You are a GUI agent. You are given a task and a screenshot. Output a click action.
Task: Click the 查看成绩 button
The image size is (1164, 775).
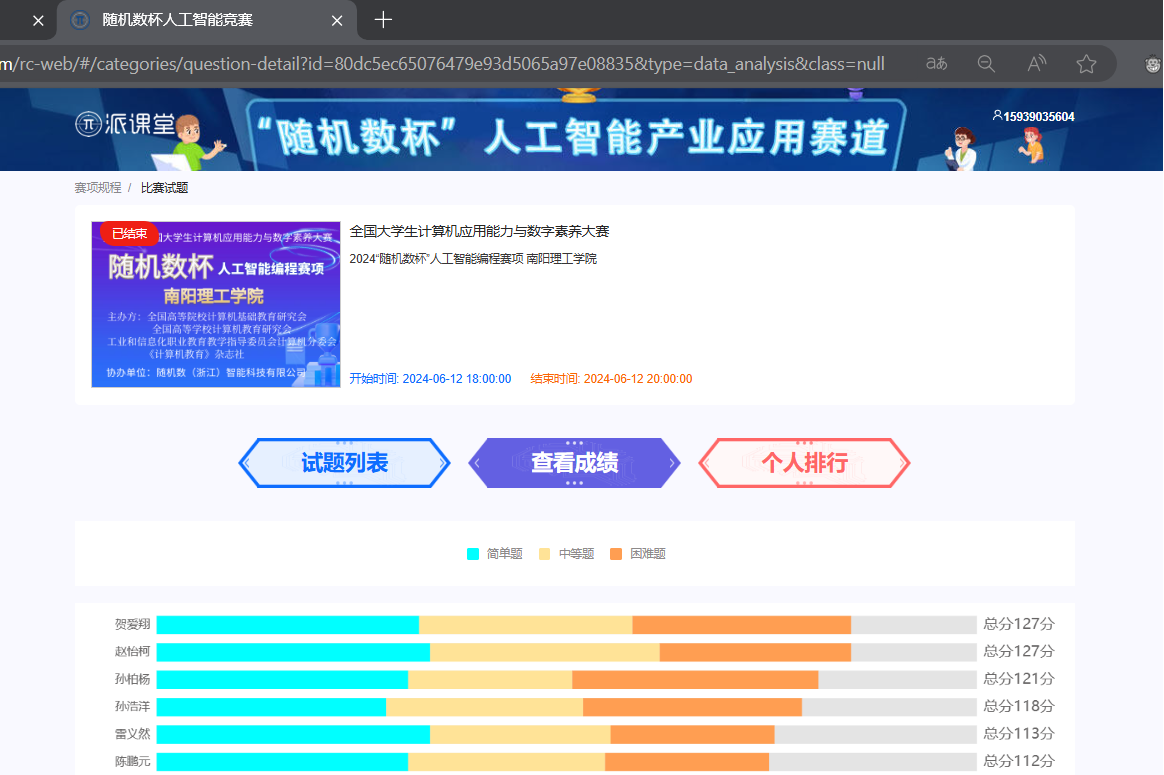point(574,463)
